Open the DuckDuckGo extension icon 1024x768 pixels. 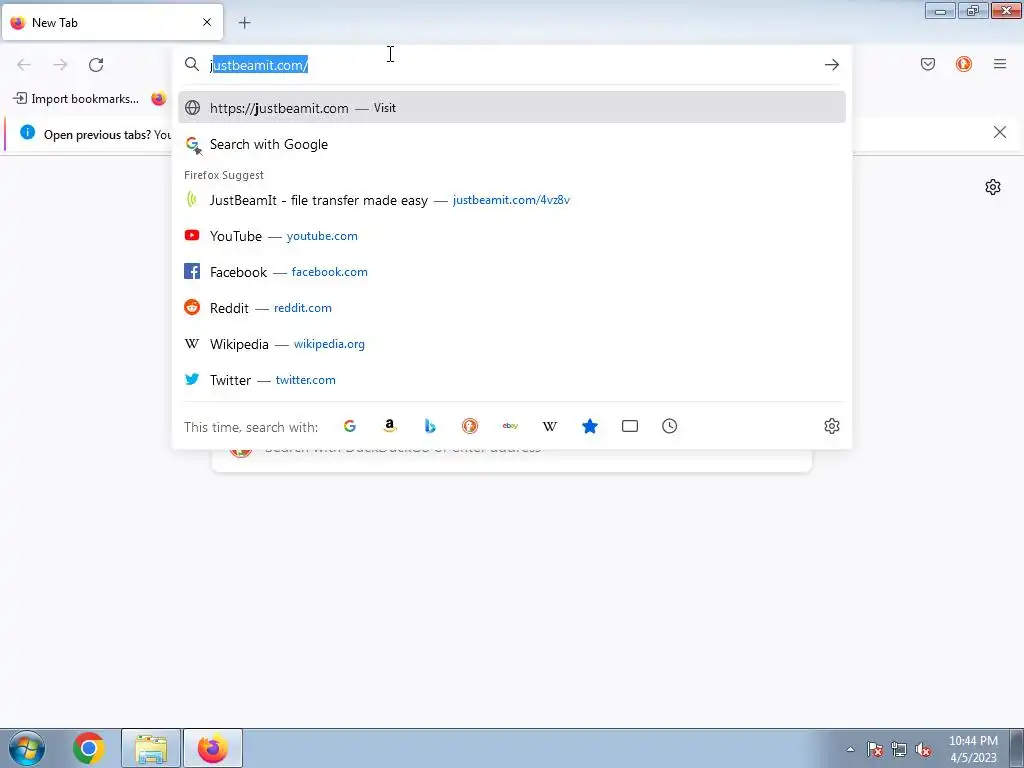[x=963, y=64]
